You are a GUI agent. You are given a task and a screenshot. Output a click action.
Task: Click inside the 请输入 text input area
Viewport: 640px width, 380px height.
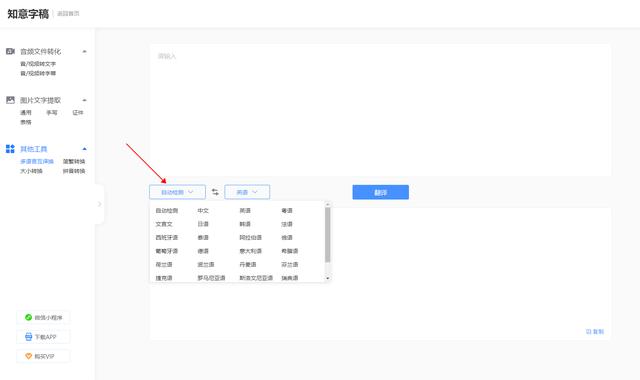pos(380,110)
